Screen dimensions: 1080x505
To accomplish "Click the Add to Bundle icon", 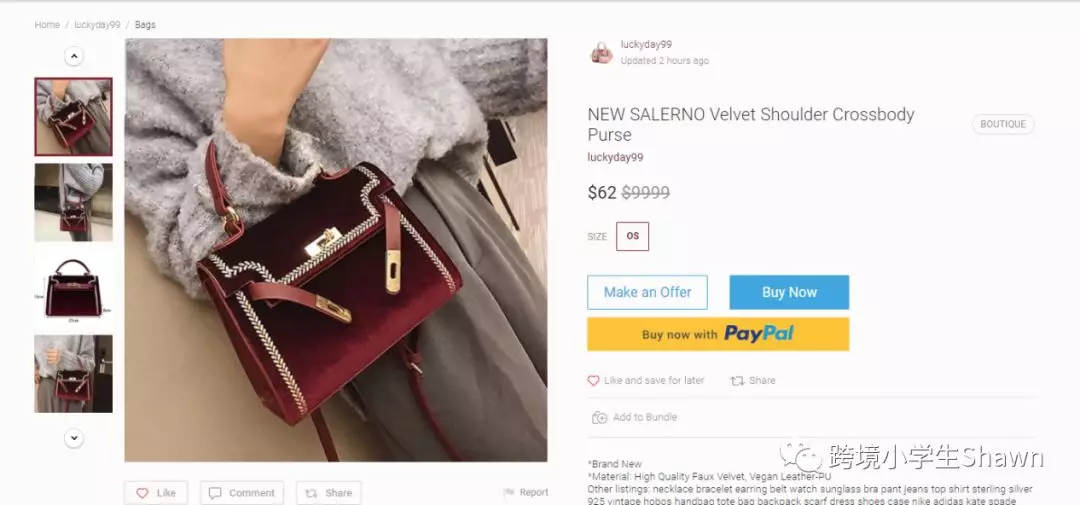I will pos(599,418).
